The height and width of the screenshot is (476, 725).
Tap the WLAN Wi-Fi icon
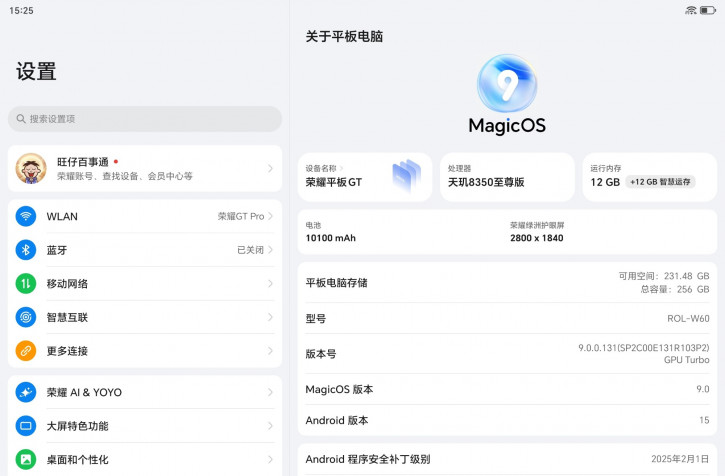(x=26, y=216)
